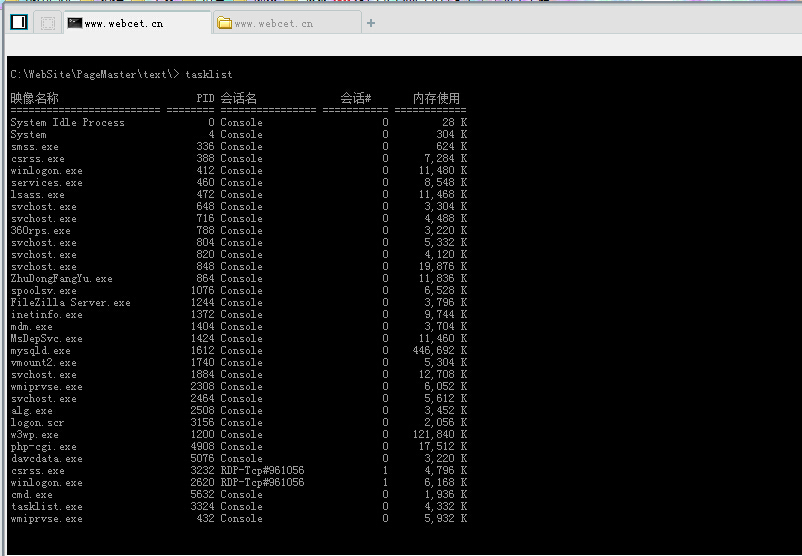Select the ZhuDongFangYu.exe process name
802x556 pixels.
coord(61,279)
